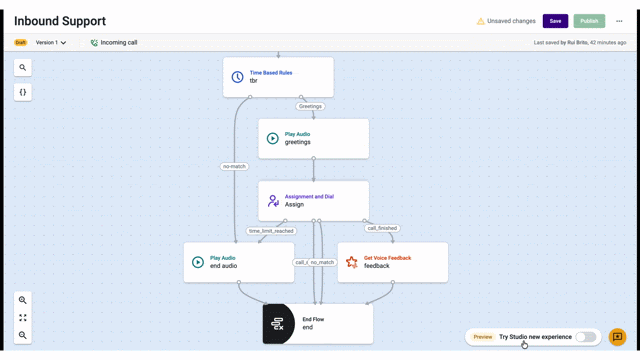This screenshot has width=640, height=360.
Task: Click the Unsaved changes text
Action: [511, 21]
